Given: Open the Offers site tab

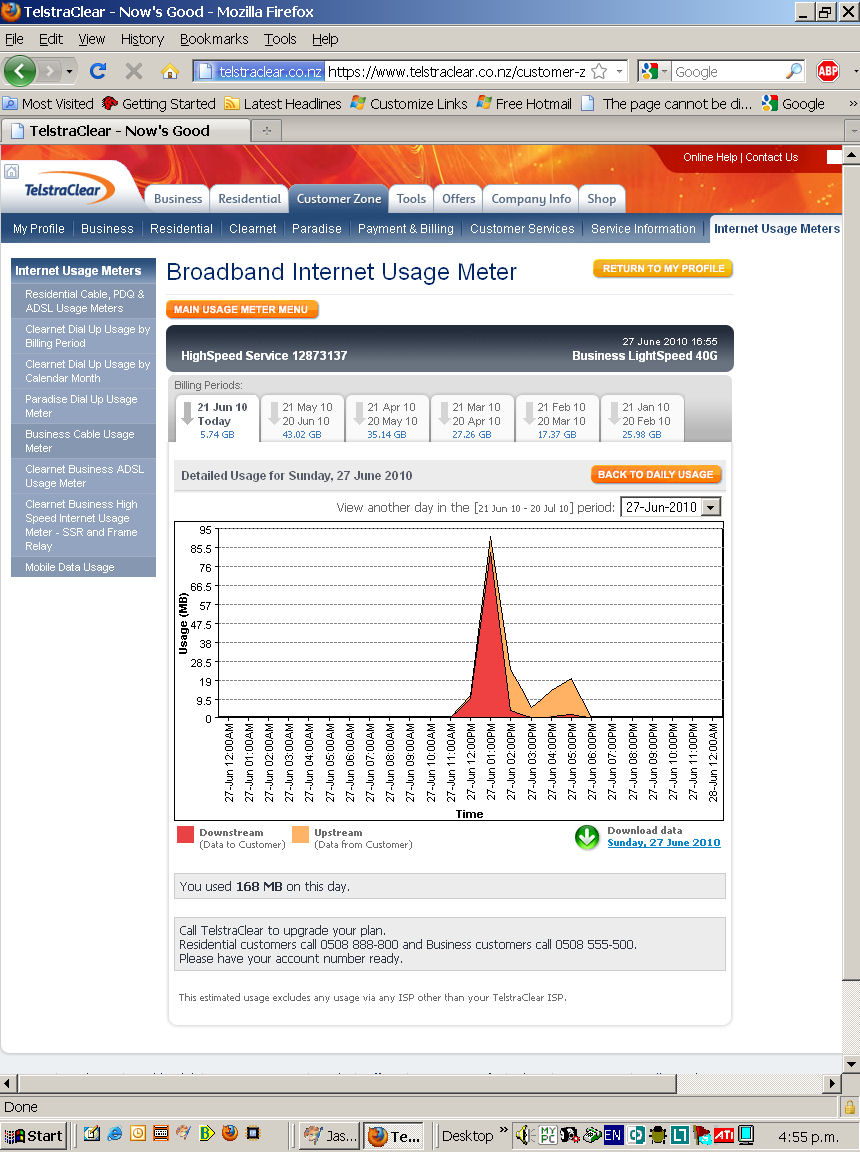Looking at the screenshot, I should [x=458, y=198].
